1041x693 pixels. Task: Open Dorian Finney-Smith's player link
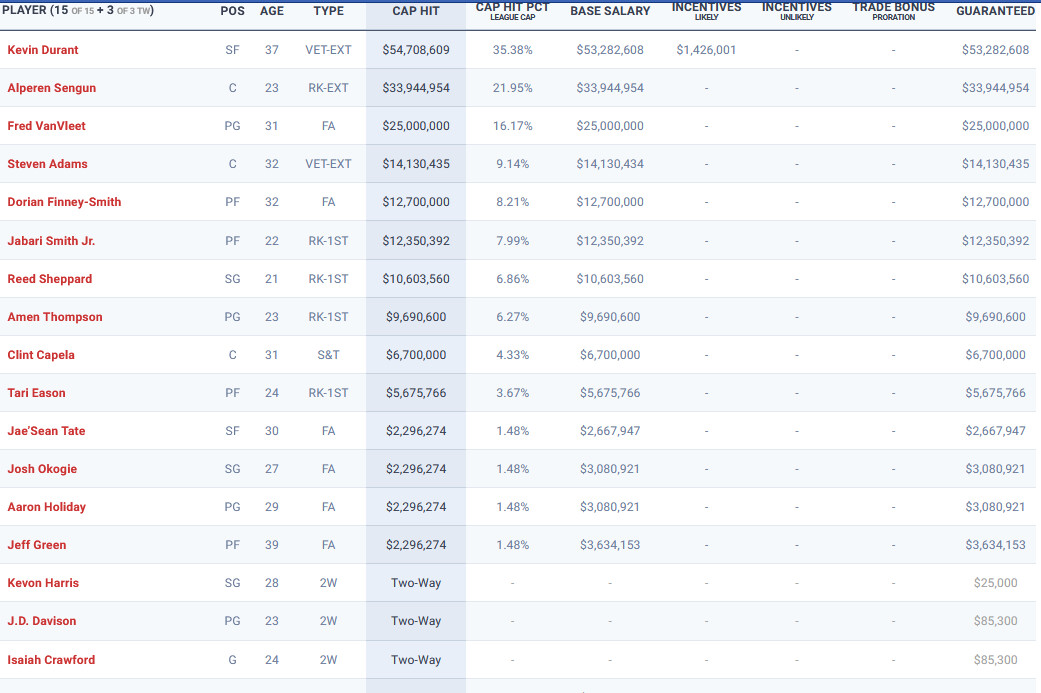click(64, 202)
